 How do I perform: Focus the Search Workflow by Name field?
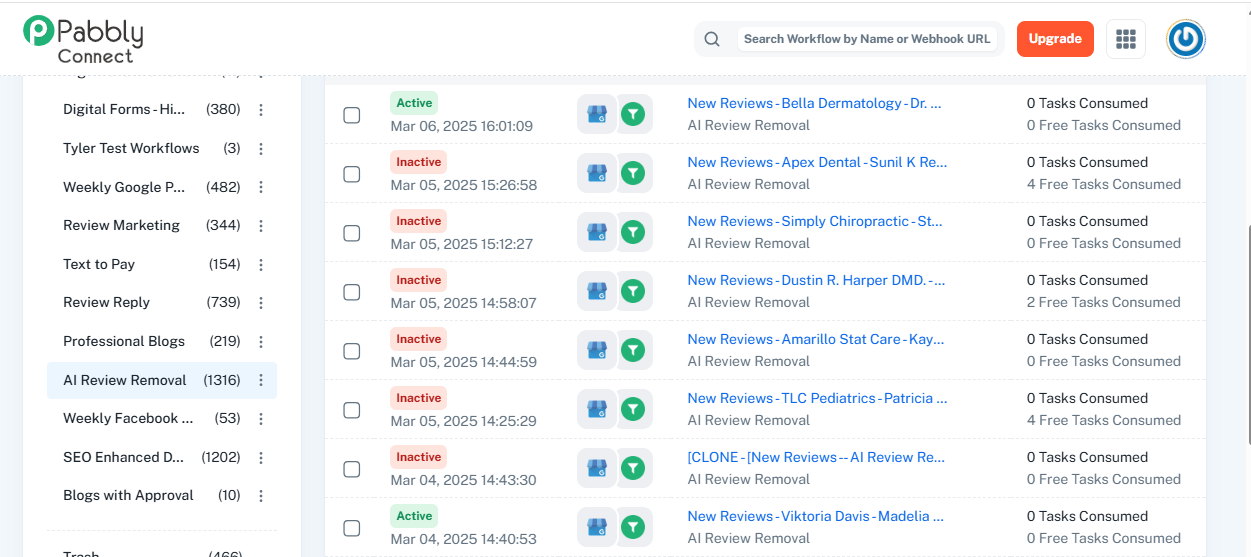(867, 39)
